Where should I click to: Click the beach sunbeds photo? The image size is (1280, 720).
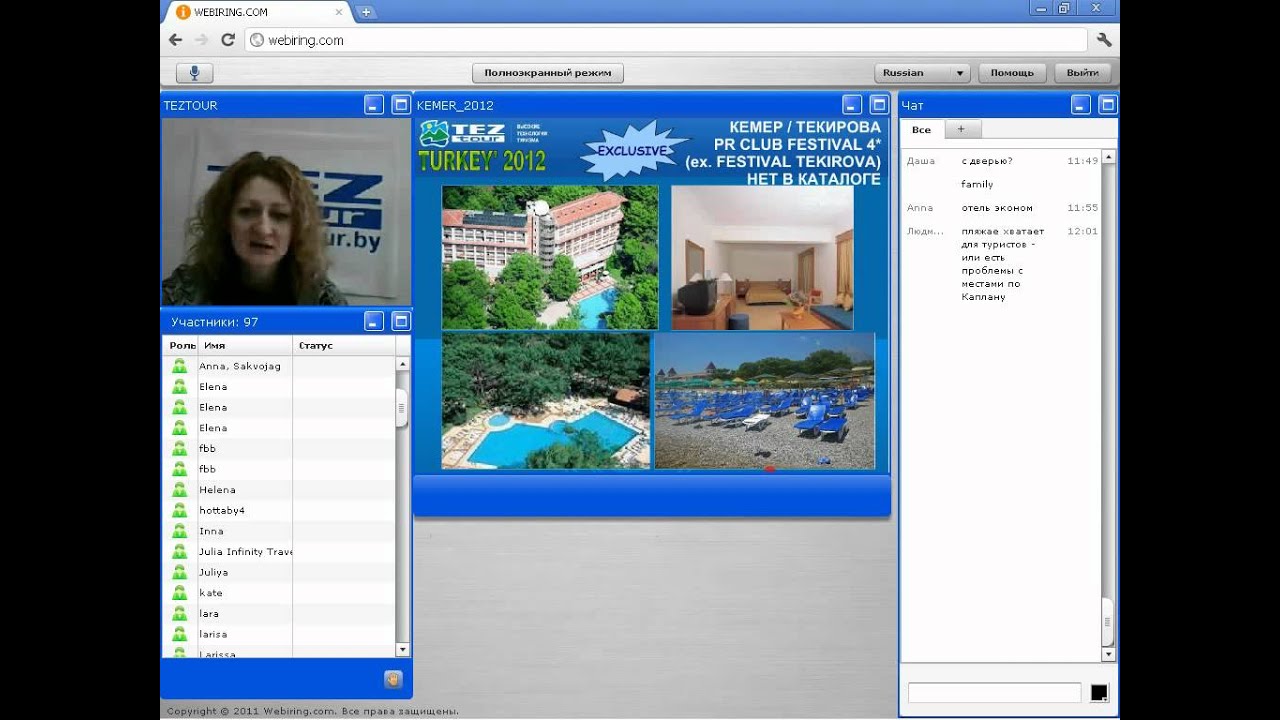pos(765,401)
